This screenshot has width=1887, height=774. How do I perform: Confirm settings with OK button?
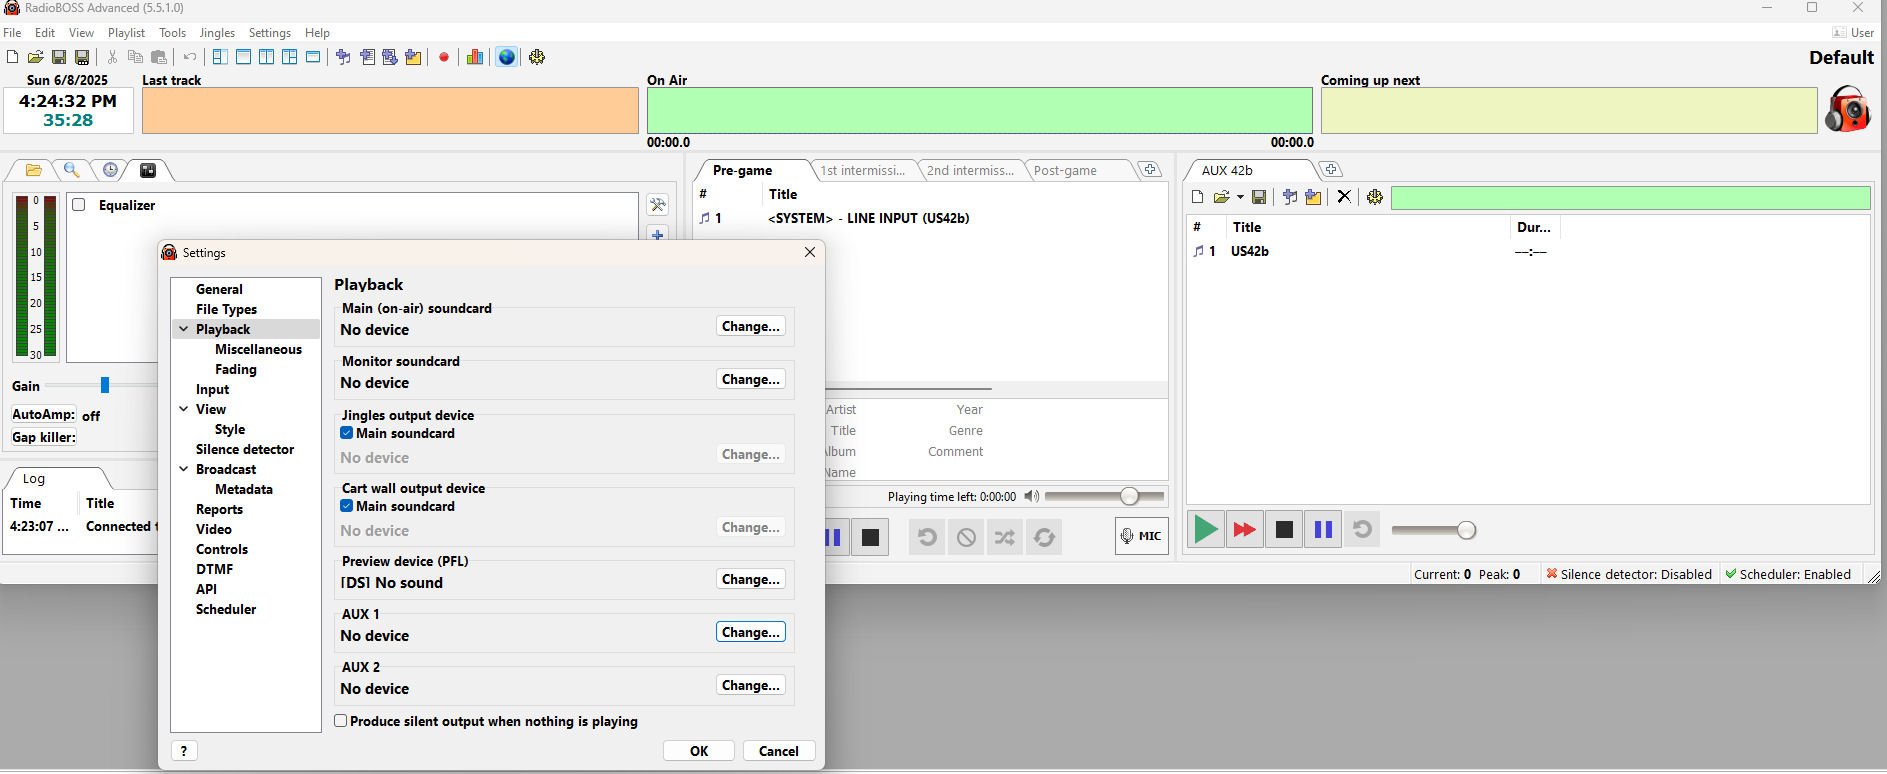pyautogui.click(x=699, y=751)
